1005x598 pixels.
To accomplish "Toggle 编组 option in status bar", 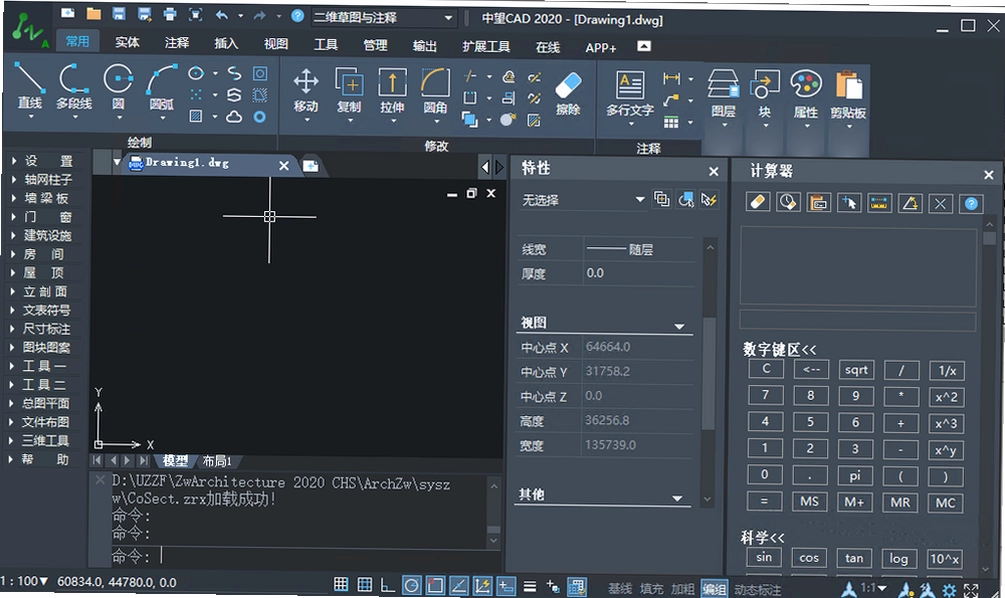I will coord(714,588).
